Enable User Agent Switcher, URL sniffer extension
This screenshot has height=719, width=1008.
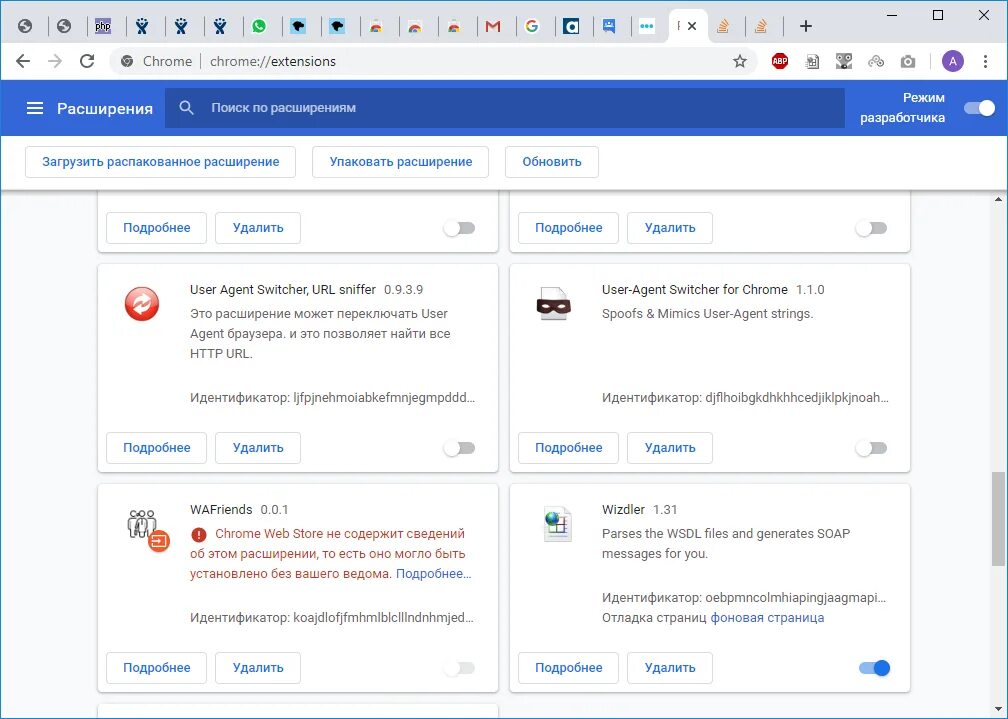(x=460, y=448)
